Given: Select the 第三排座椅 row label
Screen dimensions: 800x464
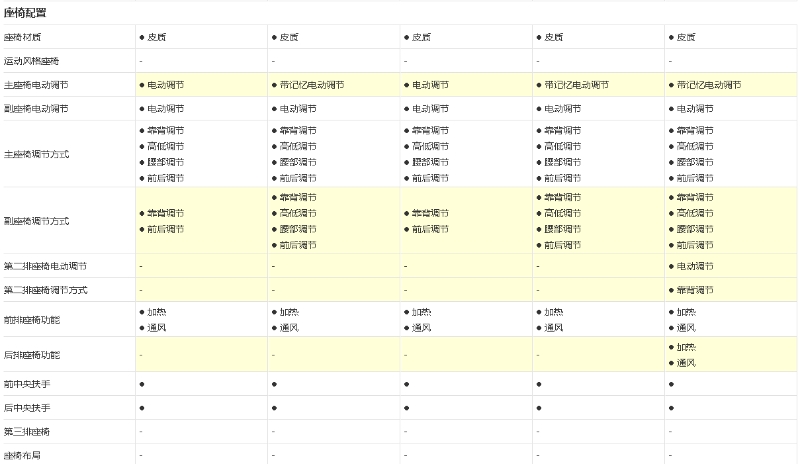Looking at the screenshot, I should (27, 432).
